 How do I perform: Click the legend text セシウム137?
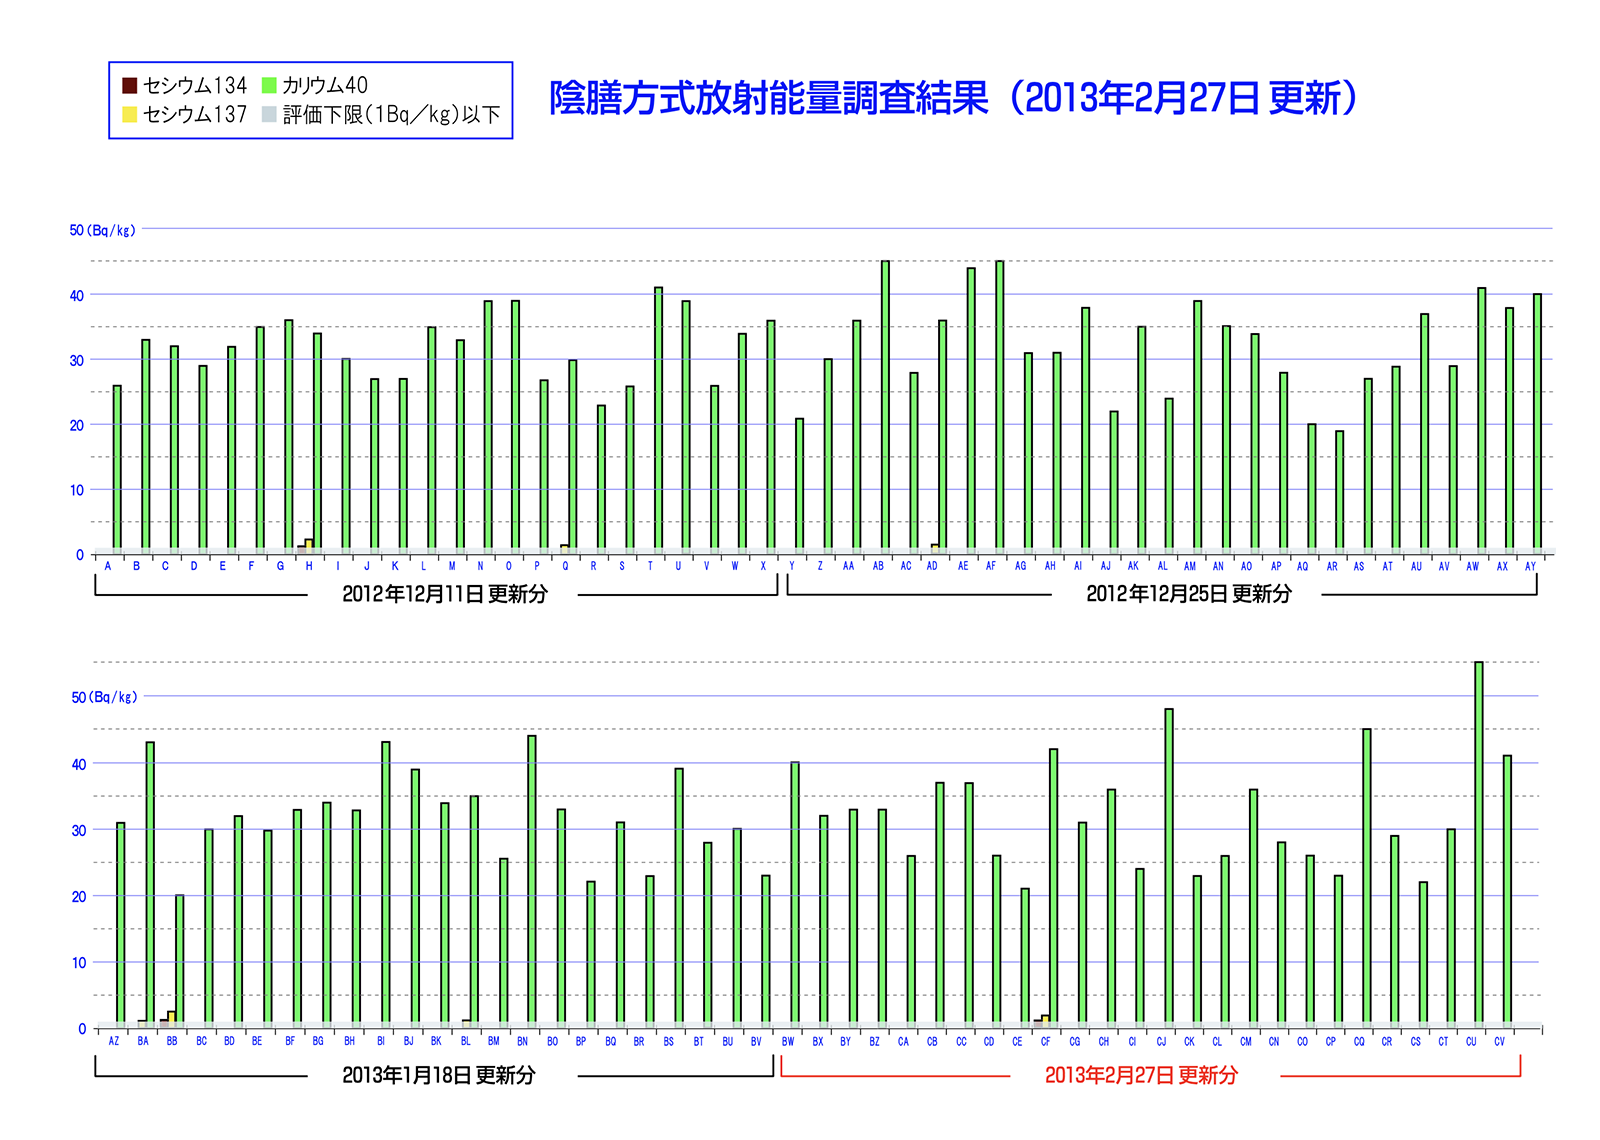[x=195, y=114]
